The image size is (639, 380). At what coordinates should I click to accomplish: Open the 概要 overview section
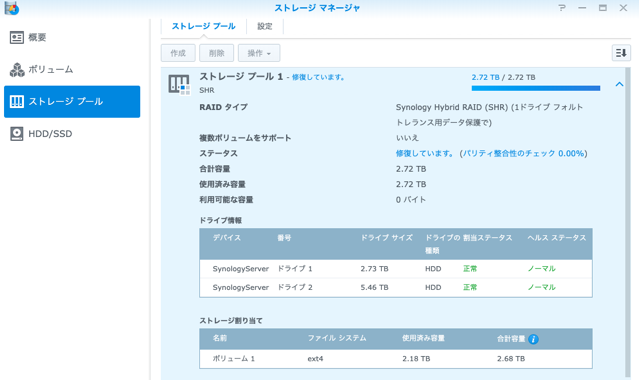coord(72,38)
